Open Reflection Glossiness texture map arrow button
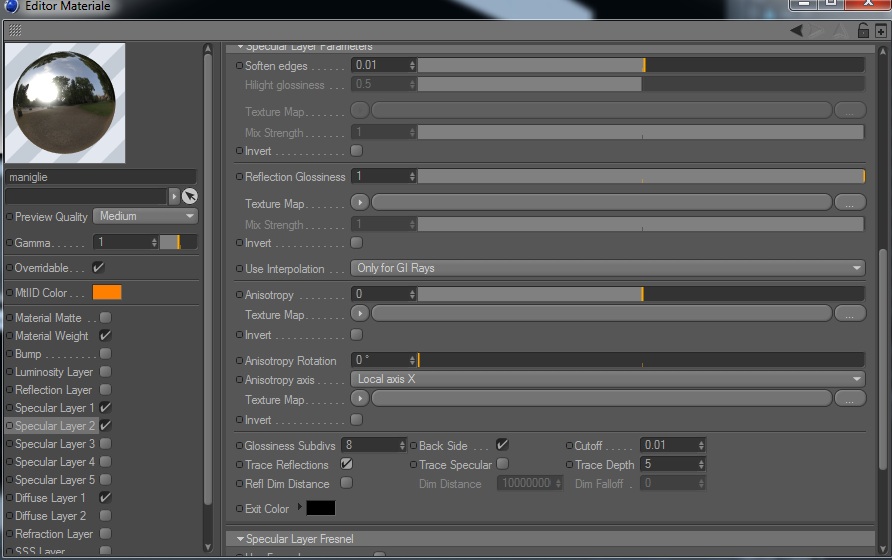The width and height of the screenshot is (892, 560). (360, 202)
